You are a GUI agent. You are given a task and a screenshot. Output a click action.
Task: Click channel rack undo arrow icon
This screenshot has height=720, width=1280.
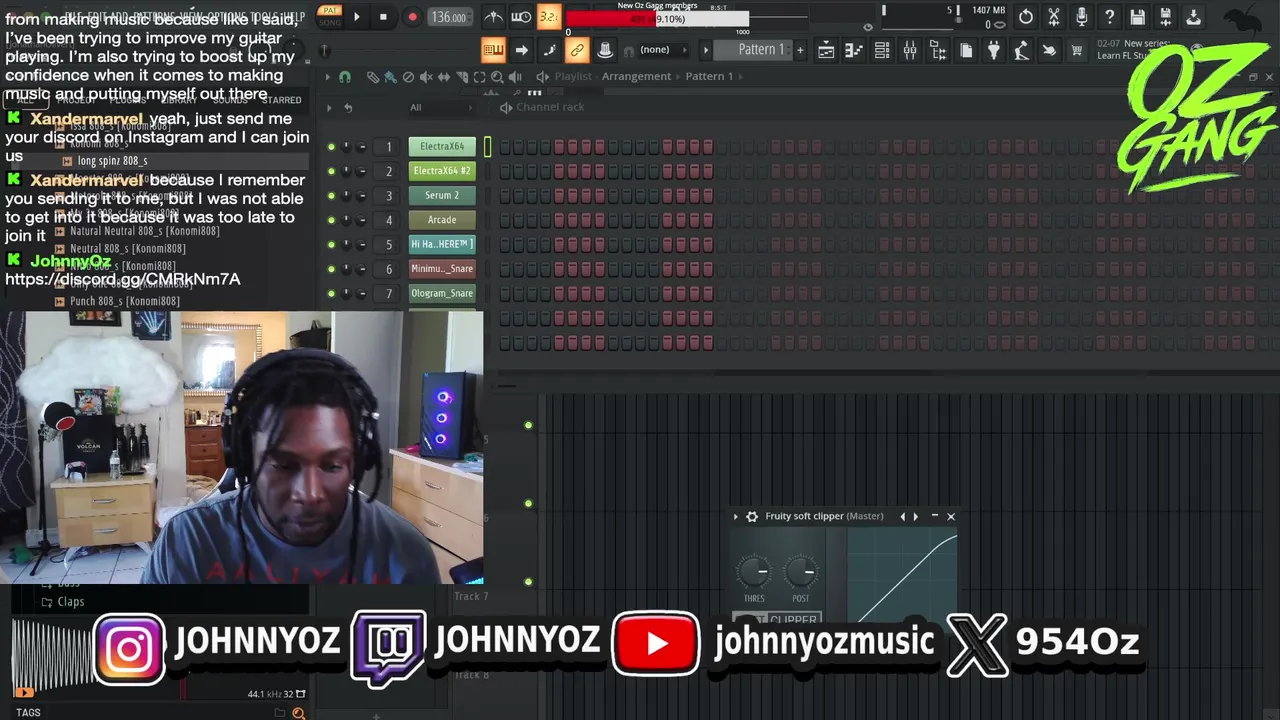(x=348, y=108)
